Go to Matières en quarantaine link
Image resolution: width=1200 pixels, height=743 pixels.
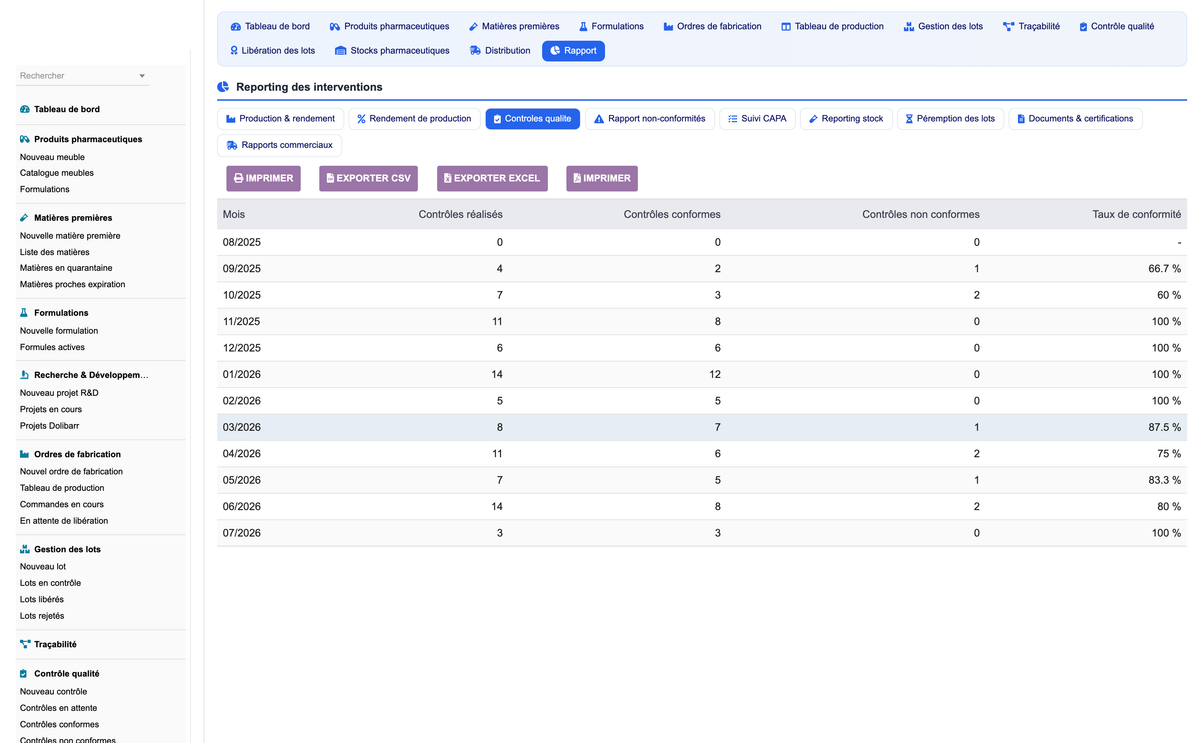pyautogui.click(x=66, y=268)
